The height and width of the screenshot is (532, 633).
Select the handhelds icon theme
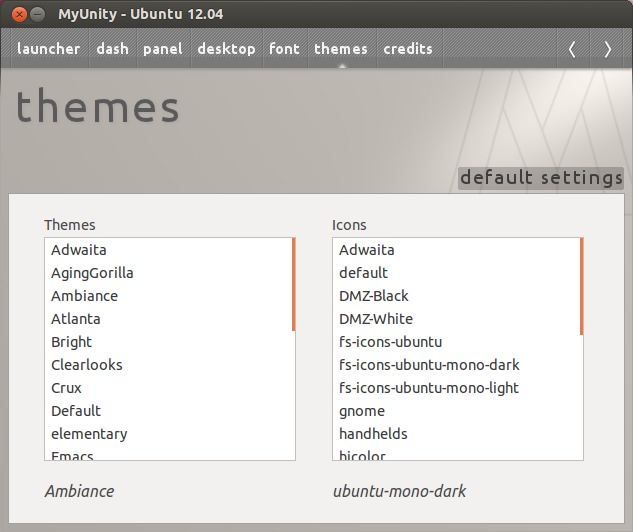[456, 434]
